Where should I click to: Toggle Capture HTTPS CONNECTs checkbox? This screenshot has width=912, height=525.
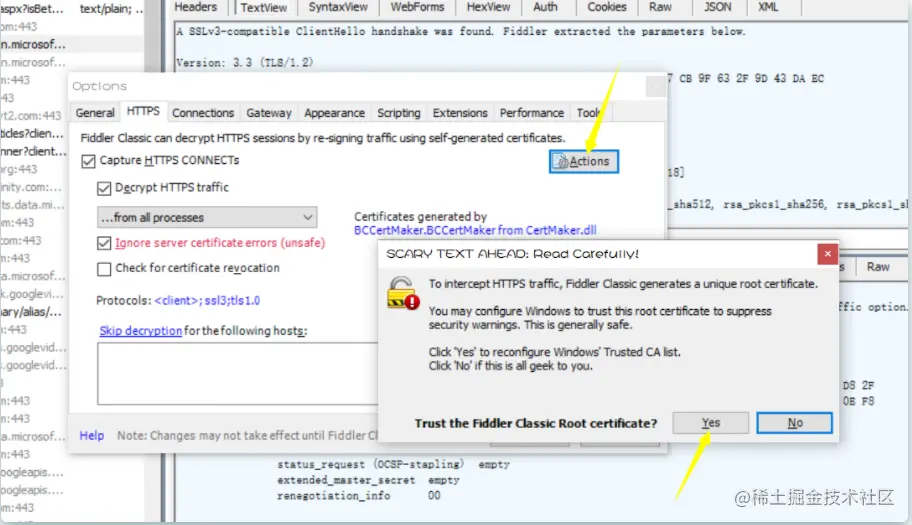click(88, 161)
